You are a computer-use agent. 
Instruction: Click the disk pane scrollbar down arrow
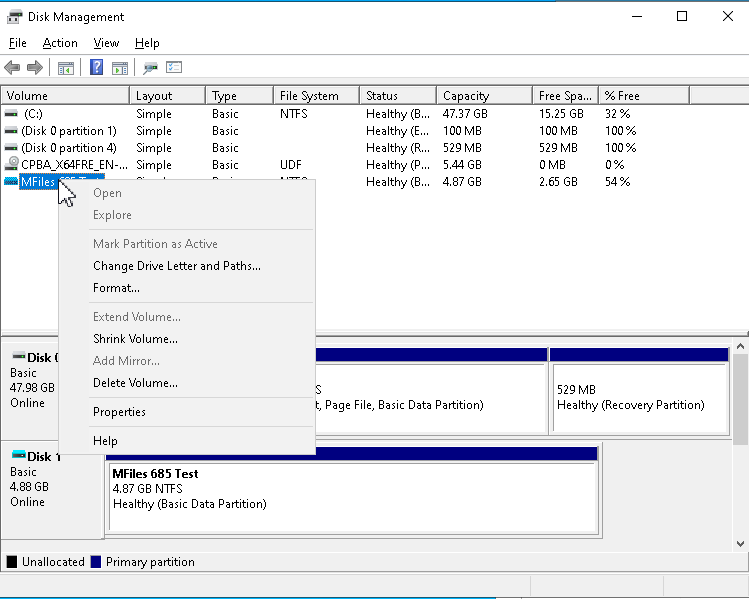tap(740, 543)
